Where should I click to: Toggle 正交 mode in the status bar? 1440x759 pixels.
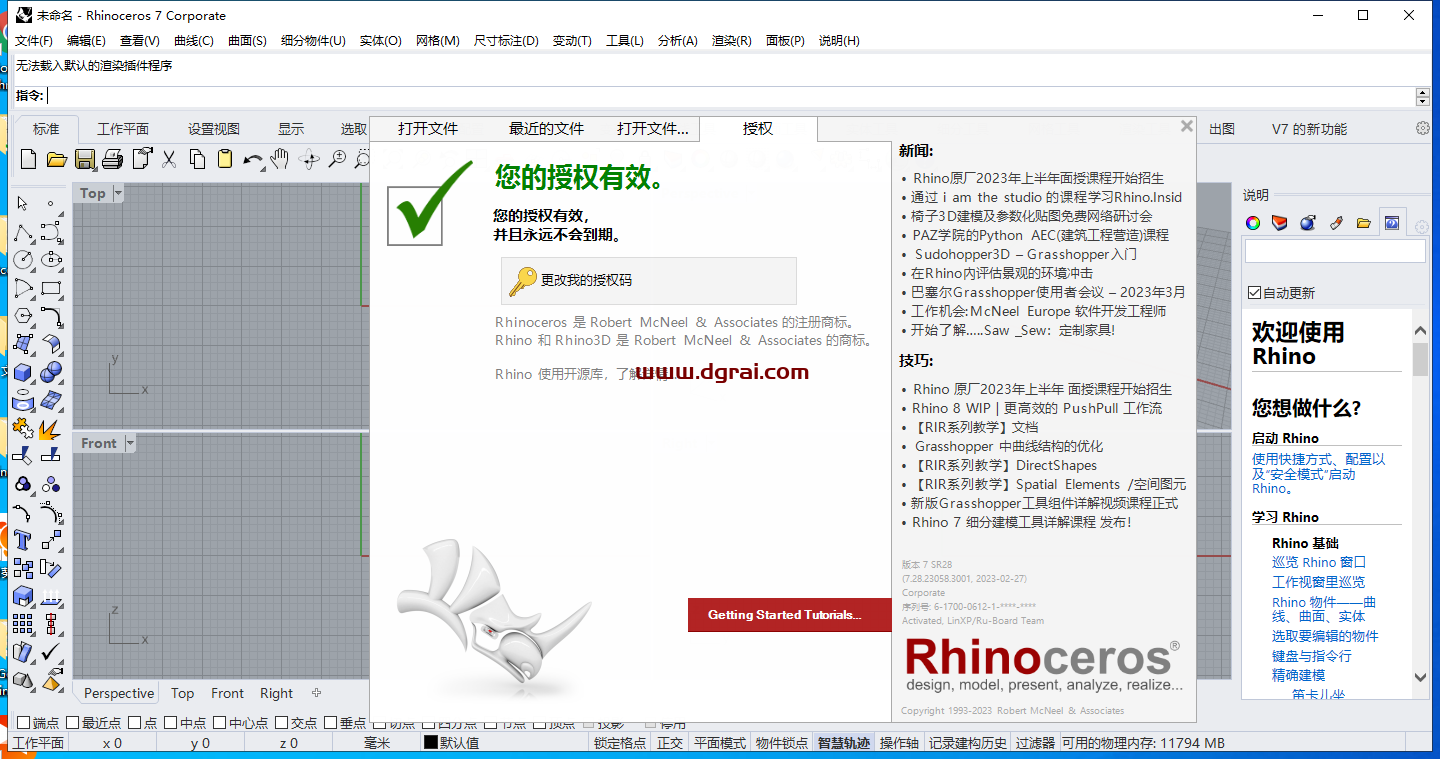[x=670, y=743]
